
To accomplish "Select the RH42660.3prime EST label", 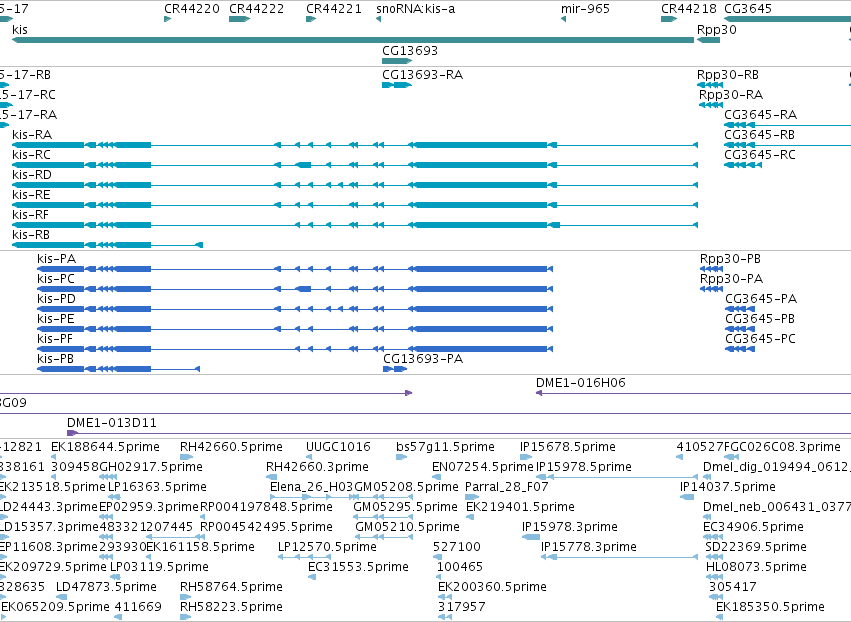I will coord(317,467).
